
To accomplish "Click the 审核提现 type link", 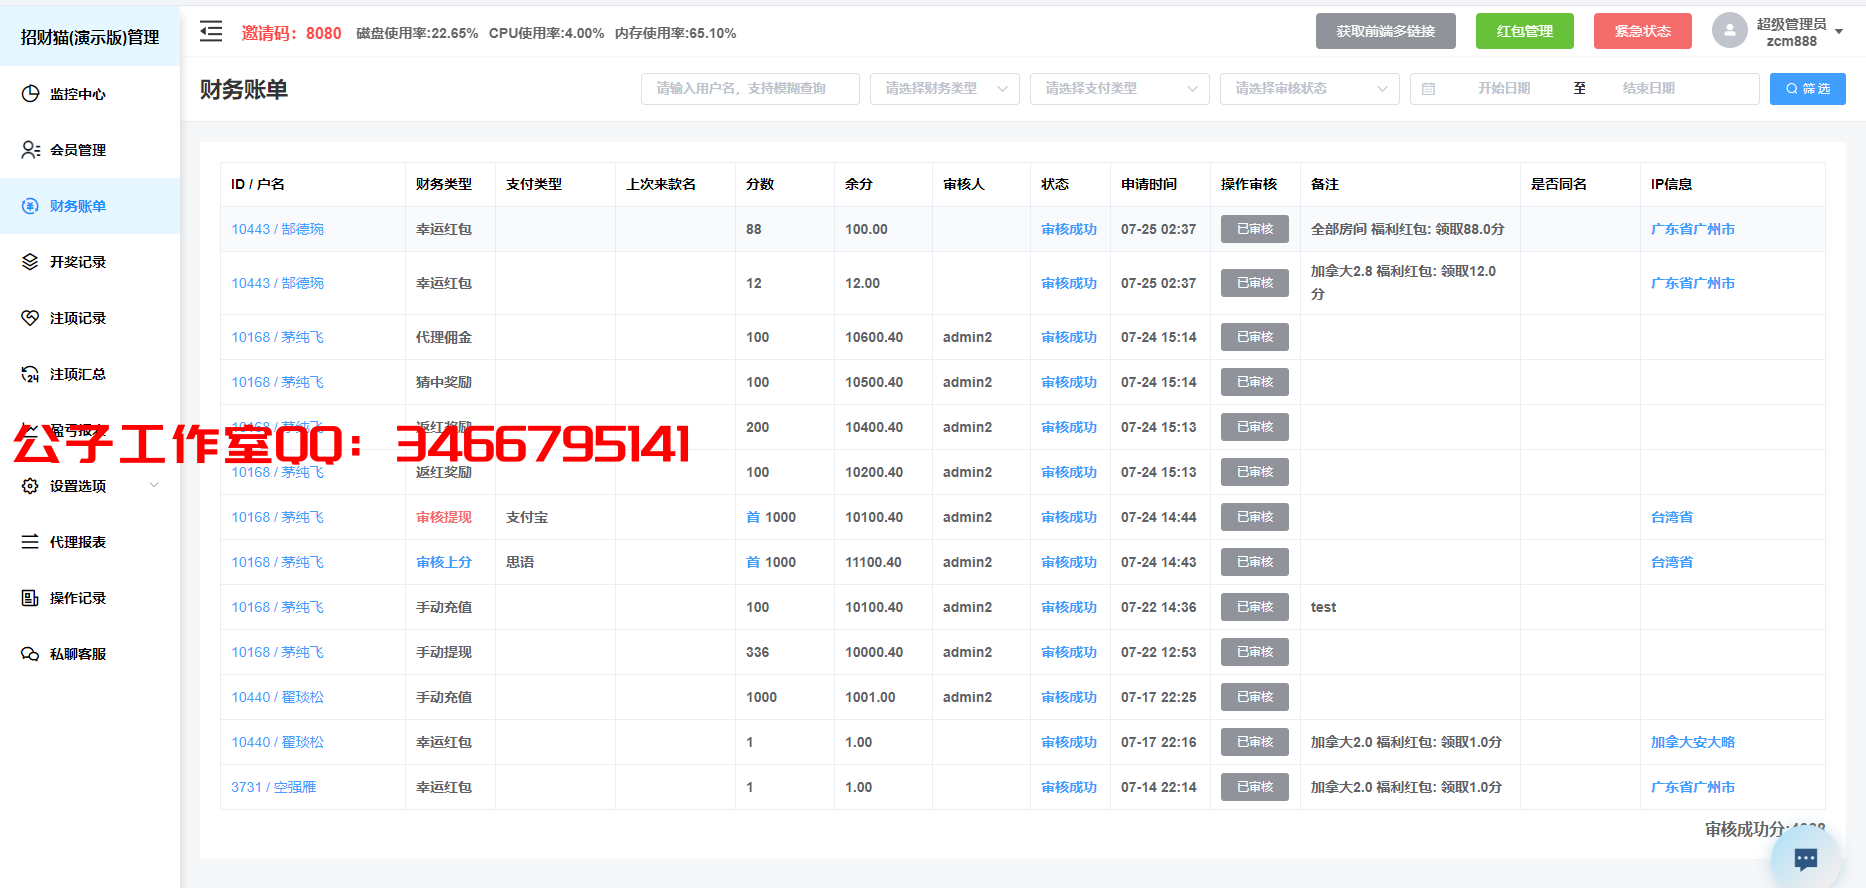I will (x=444, y=517).
